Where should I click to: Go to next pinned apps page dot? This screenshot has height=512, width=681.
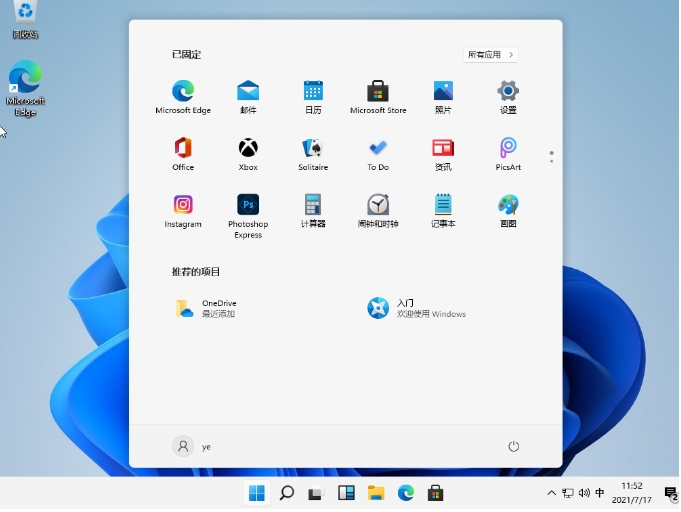click(551, 161)
